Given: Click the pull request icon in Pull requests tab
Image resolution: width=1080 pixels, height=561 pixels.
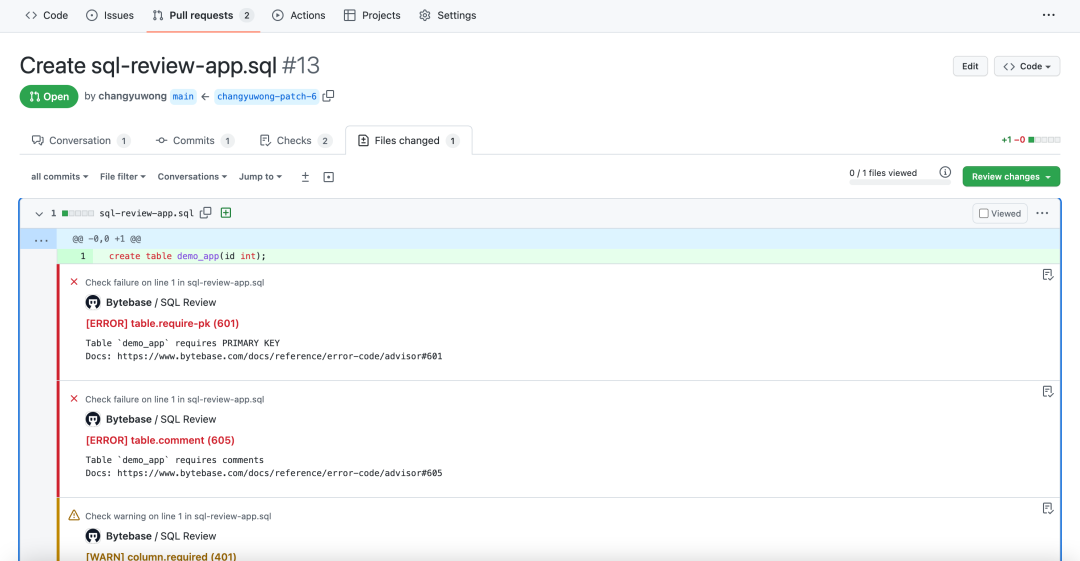Looking at the screenshot, I should [x=158, y=15].
